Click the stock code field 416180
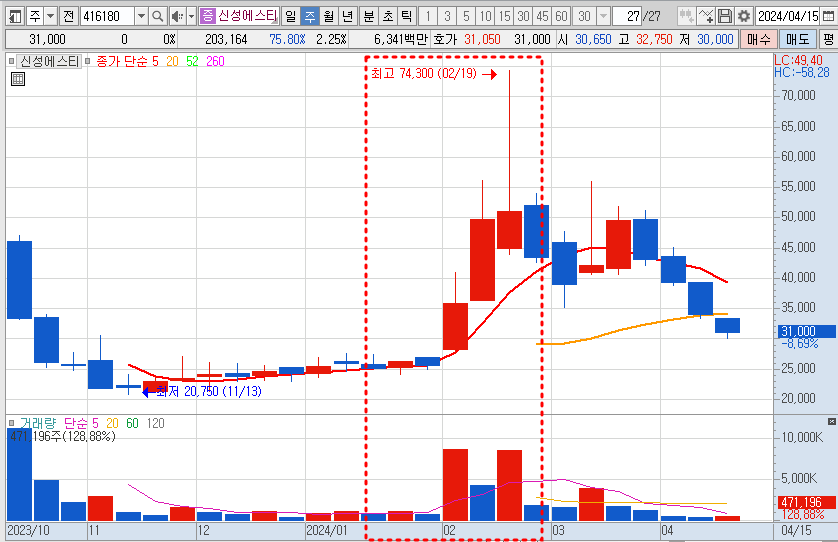Screen dimensions: 838x542 (x=107, y=16)
